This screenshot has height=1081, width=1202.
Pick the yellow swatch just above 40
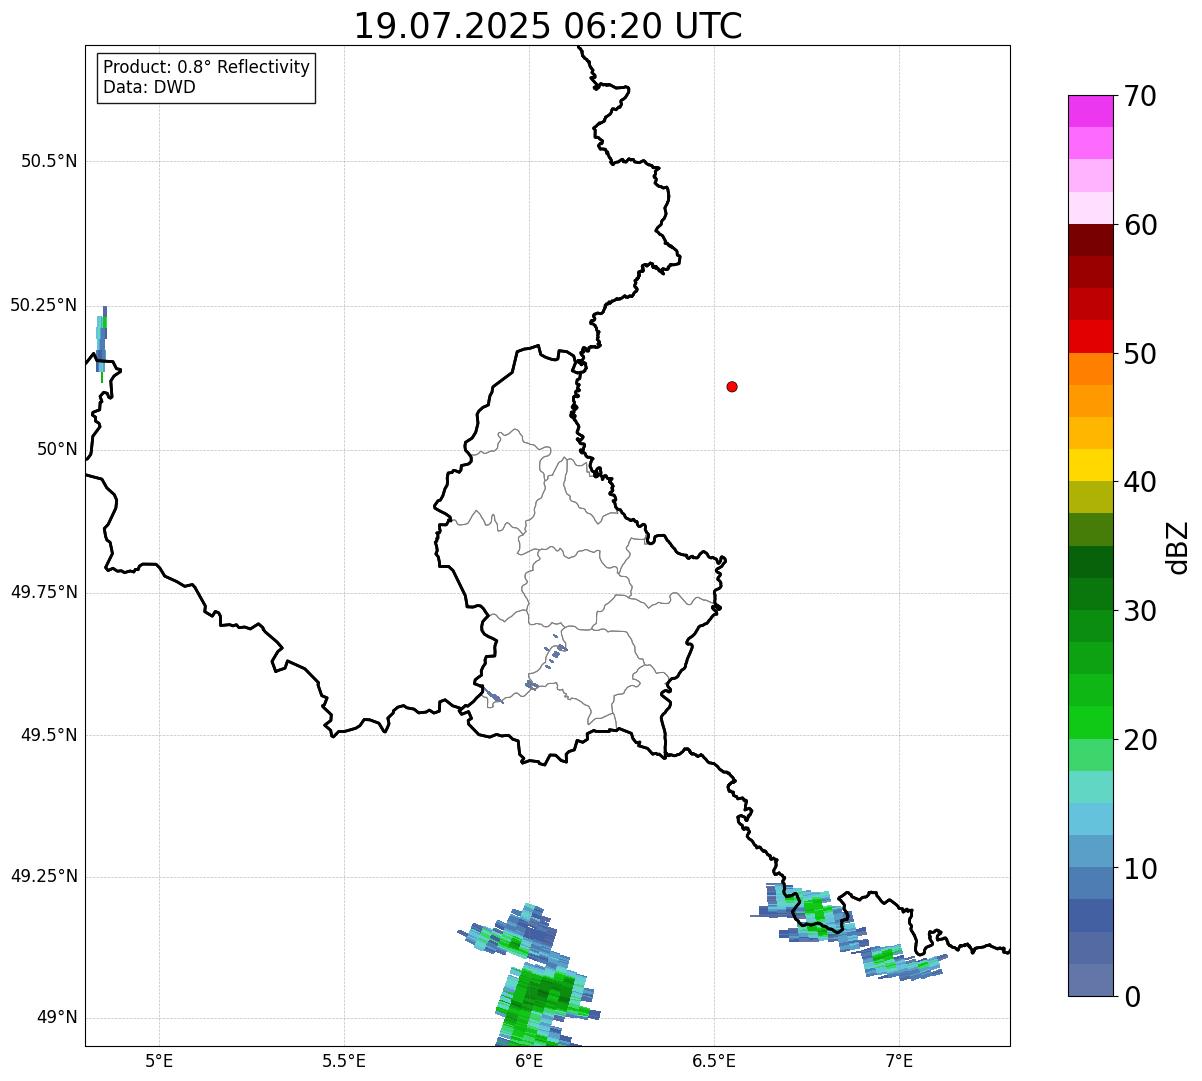point(1090,465)
